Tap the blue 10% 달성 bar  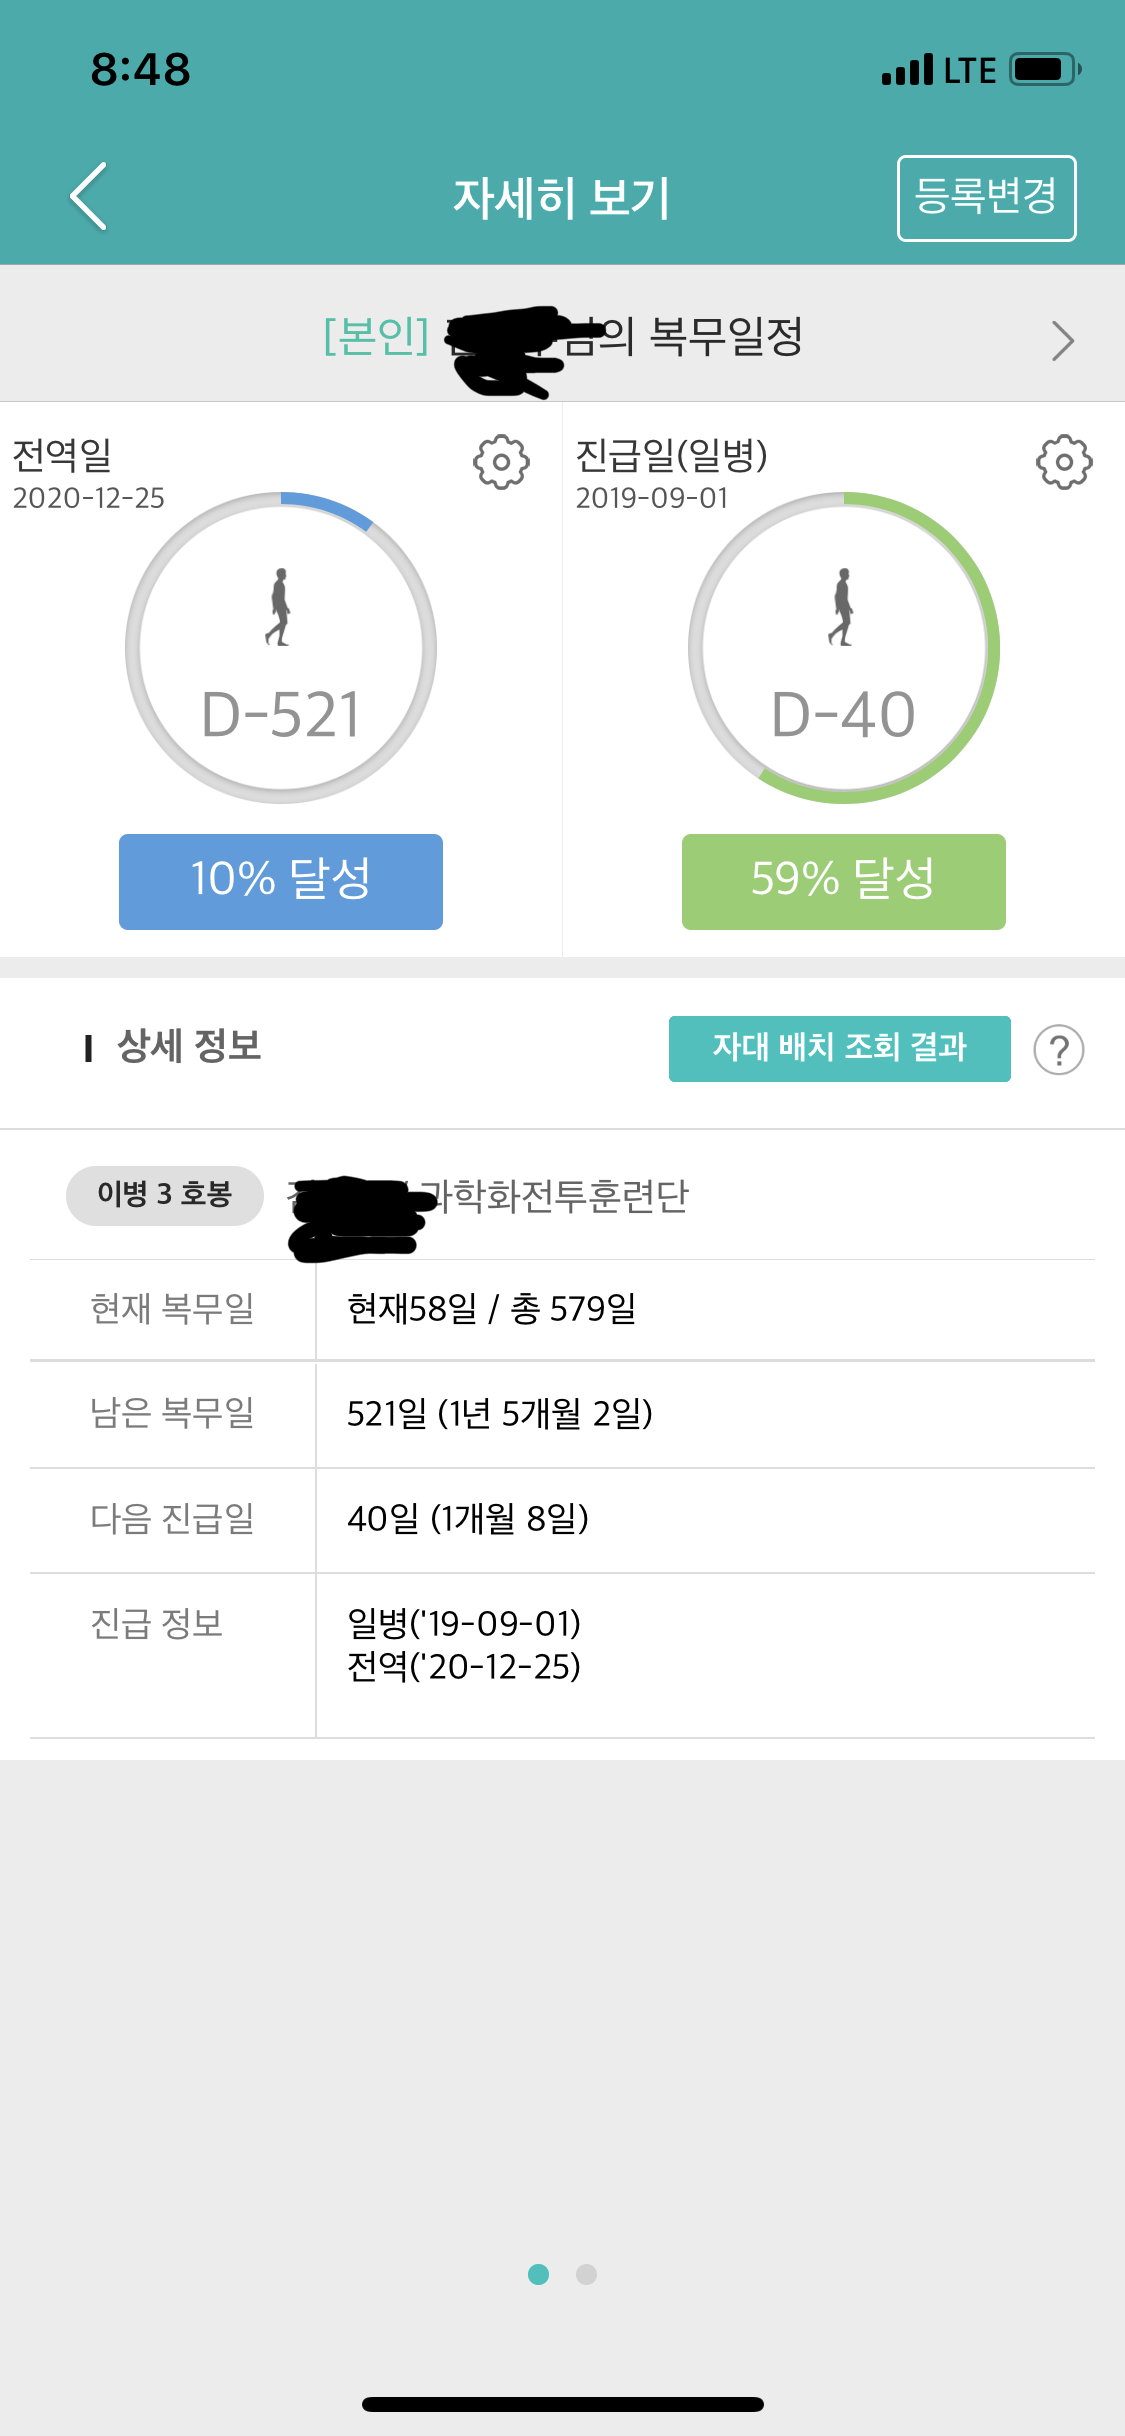pyautogui.click(x=281, y=881)
